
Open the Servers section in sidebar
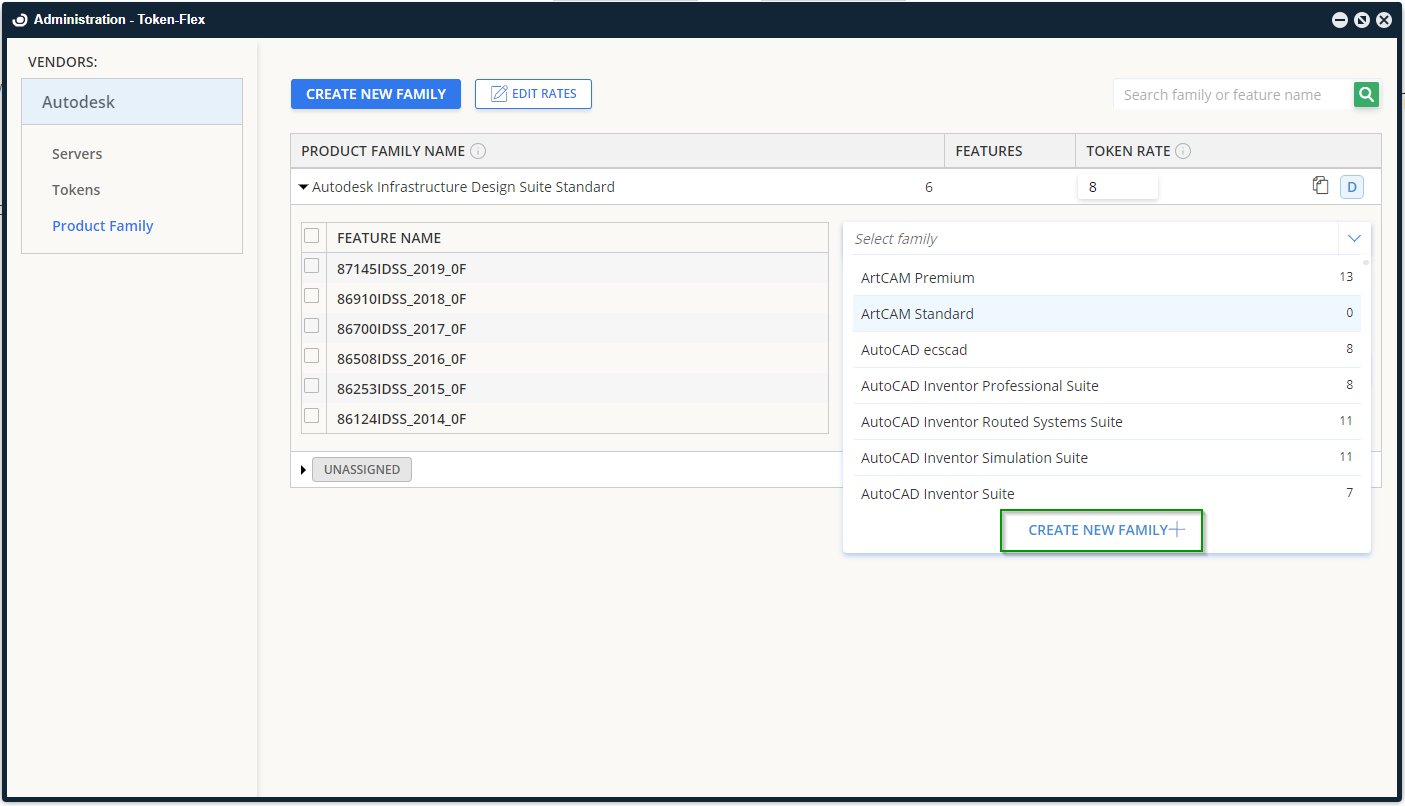77,154
